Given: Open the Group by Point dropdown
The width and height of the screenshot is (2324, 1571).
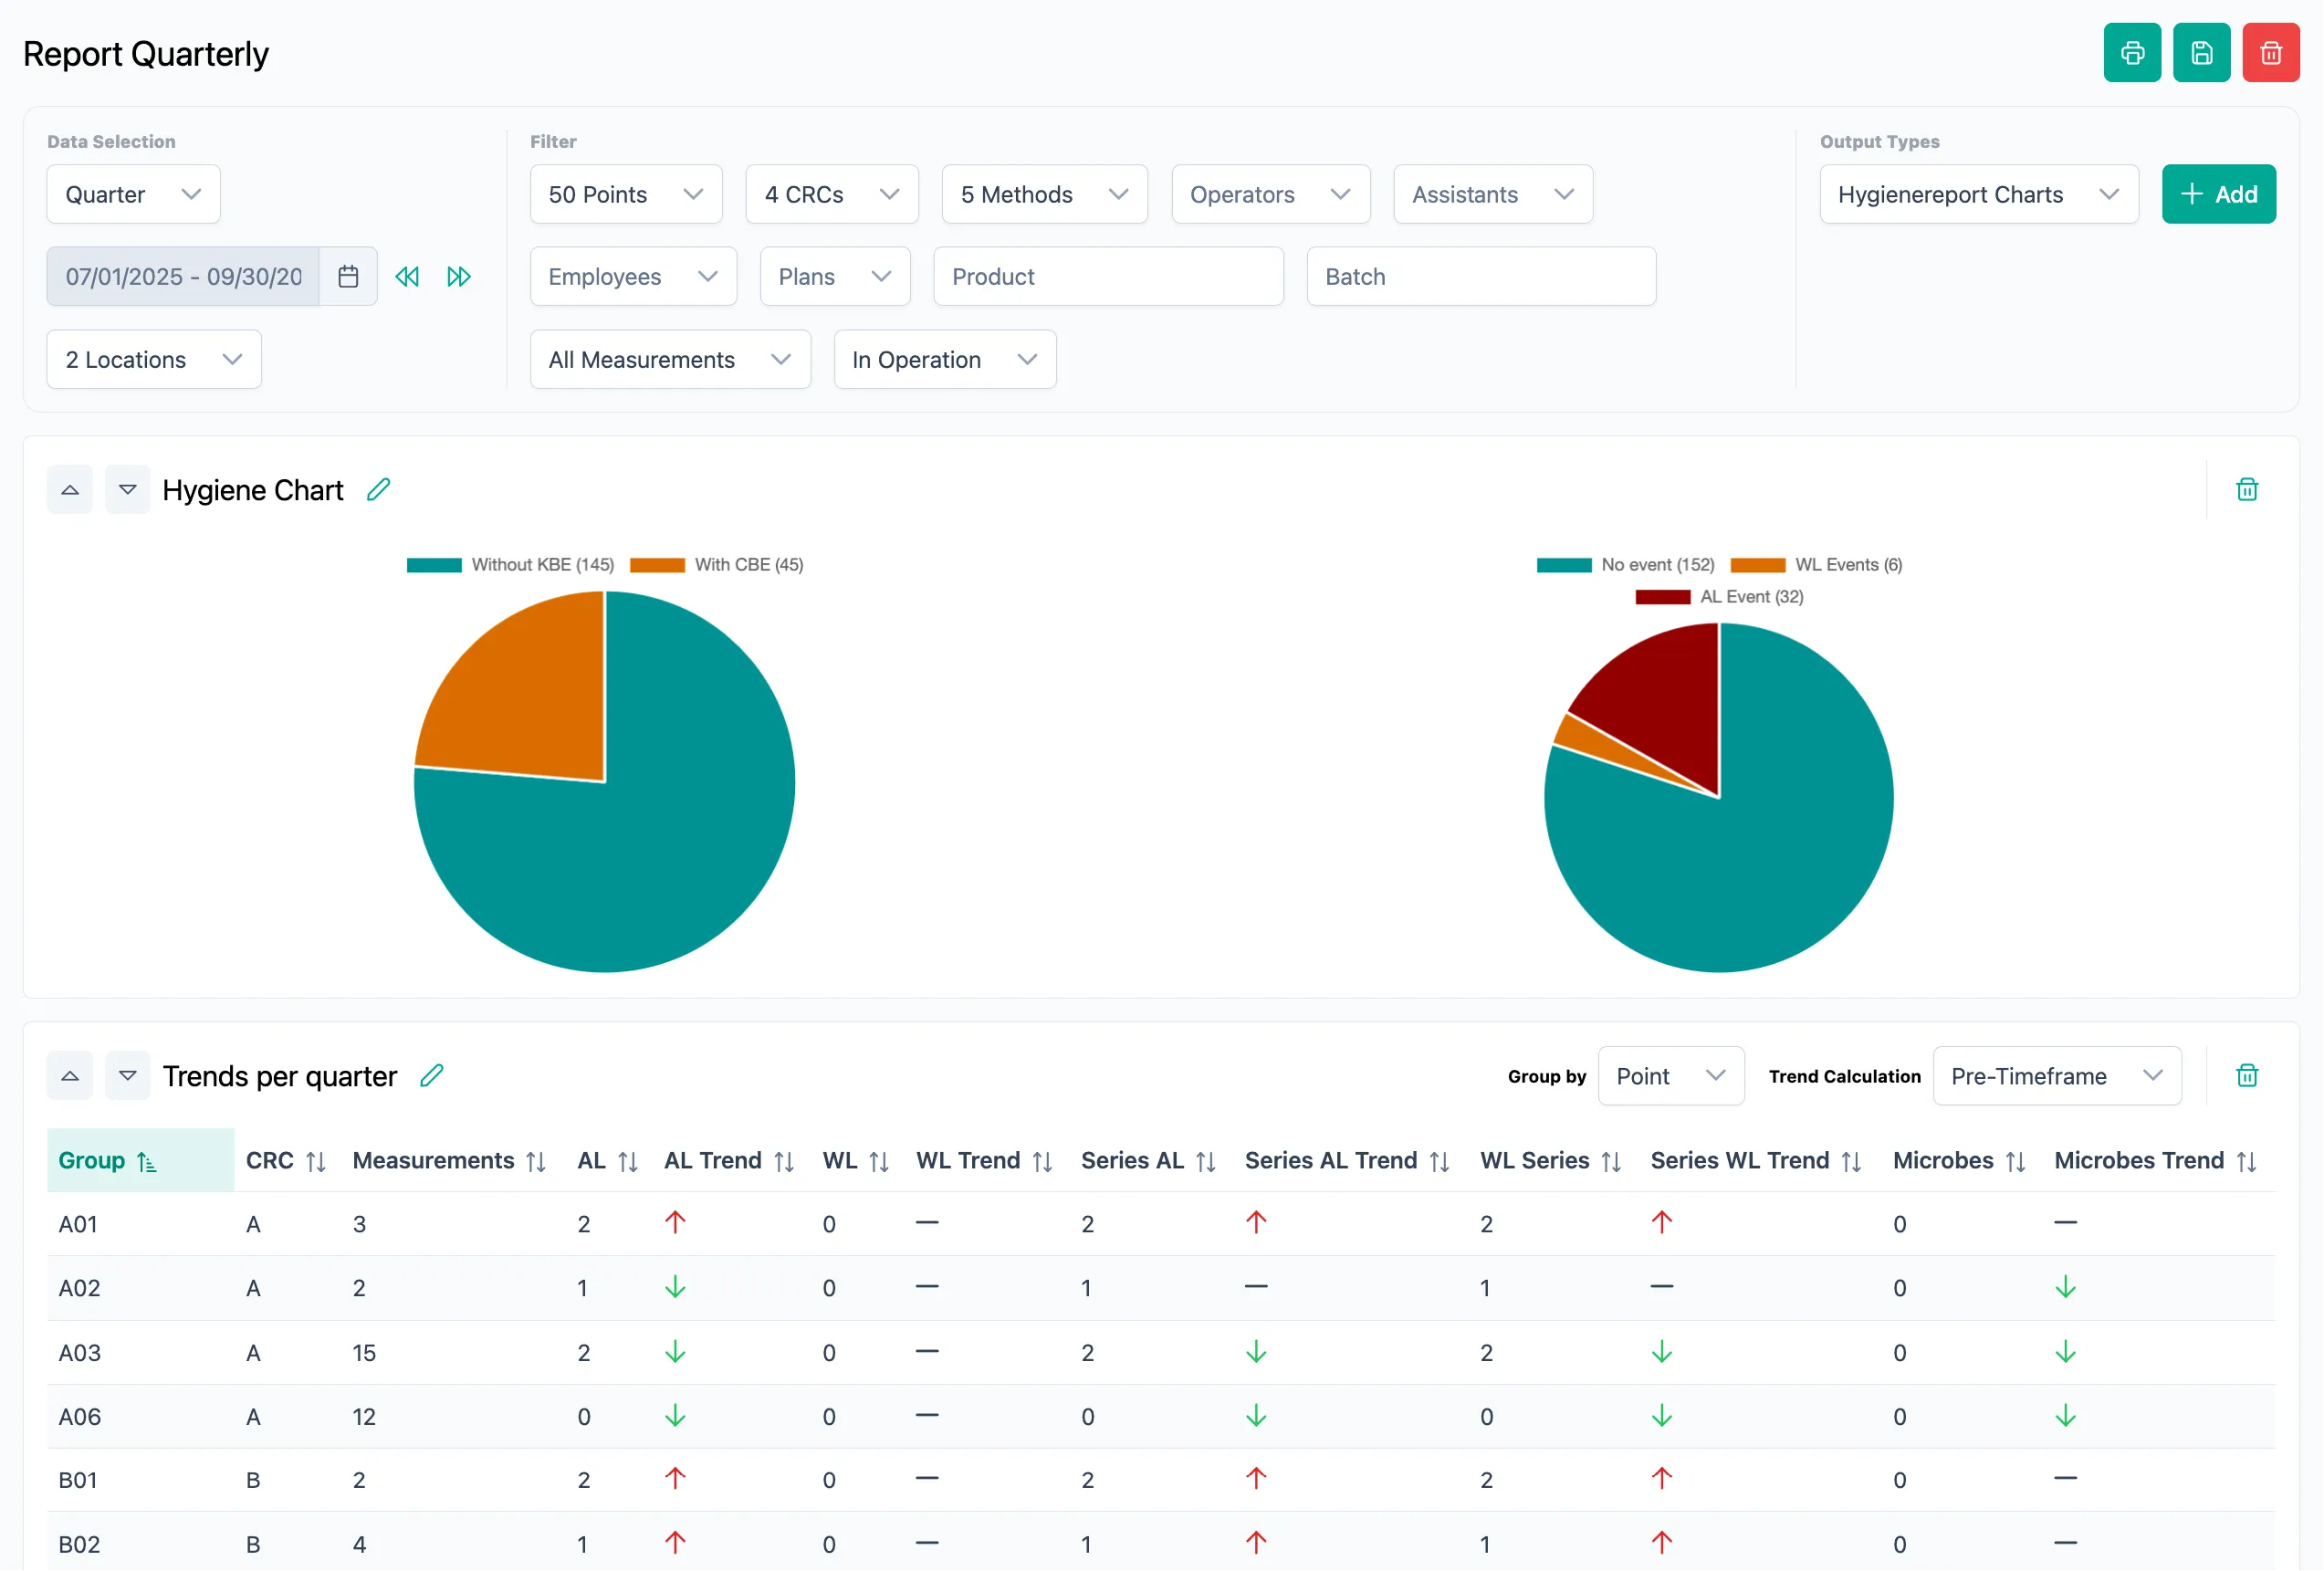Looking at the screenshot, I should [x=1670, y=1075].
